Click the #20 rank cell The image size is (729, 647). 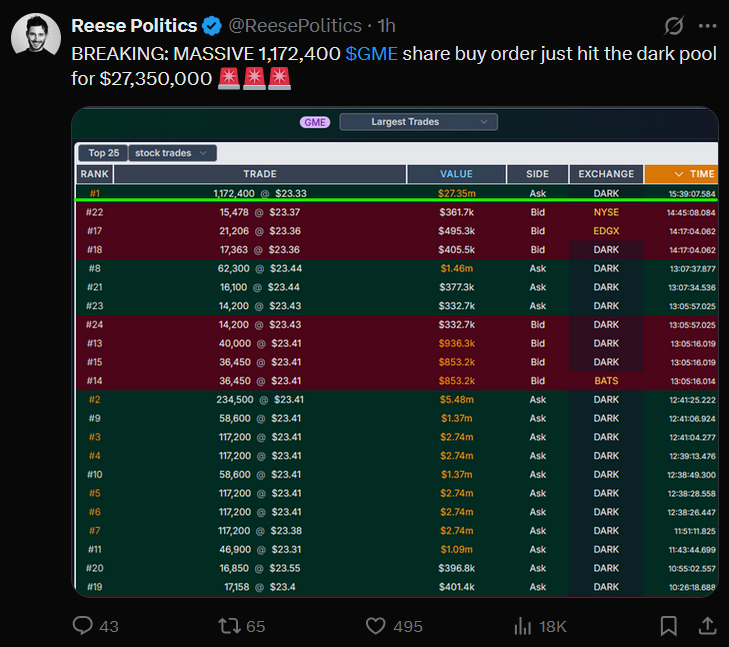(x=94, y=568)
